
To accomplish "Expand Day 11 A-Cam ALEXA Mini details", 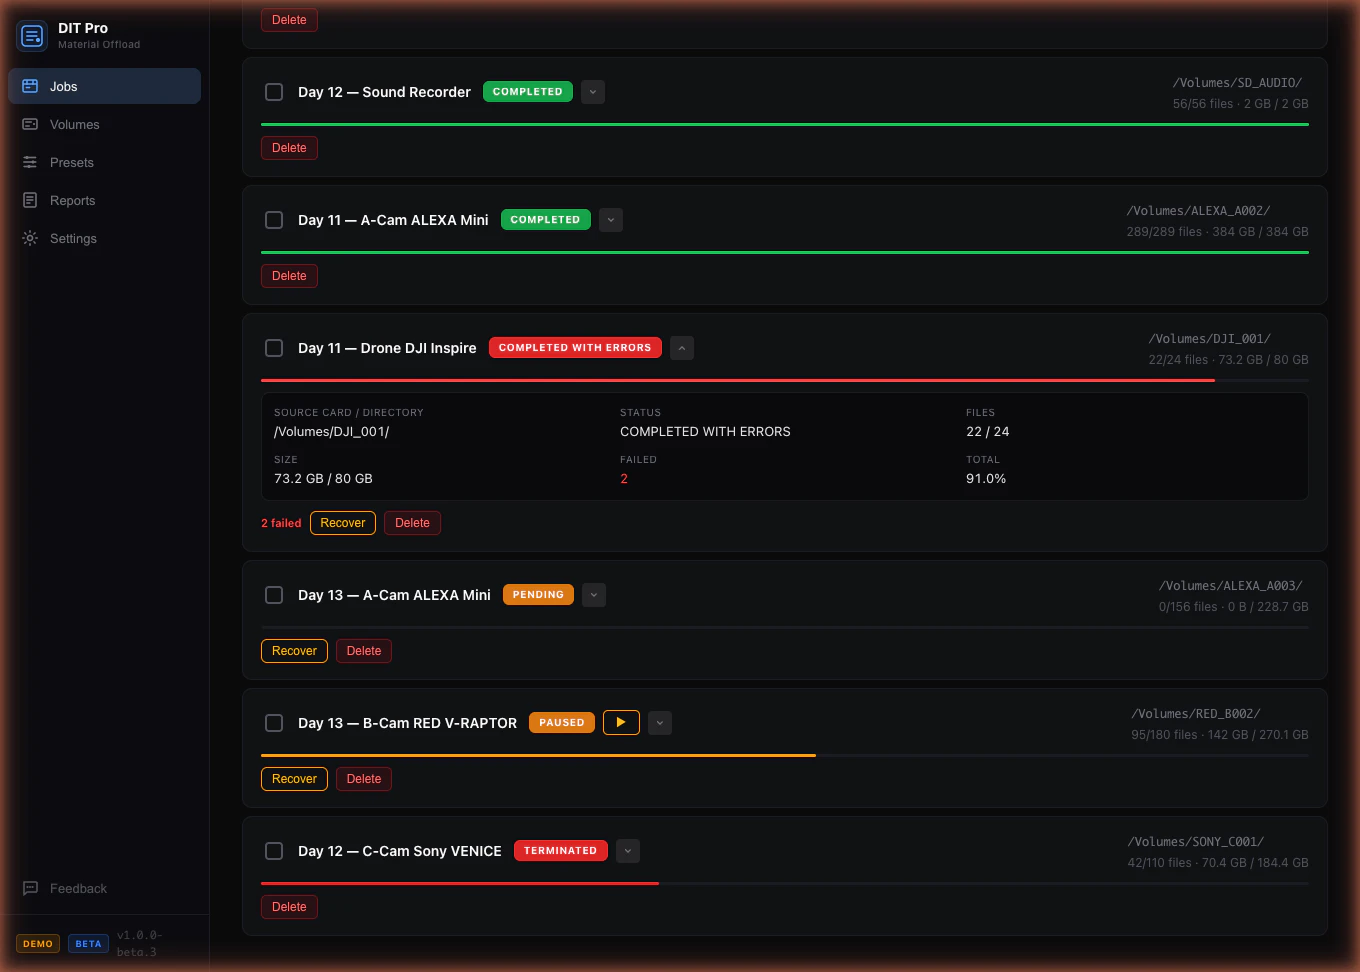I will click(x=611, y=220).
